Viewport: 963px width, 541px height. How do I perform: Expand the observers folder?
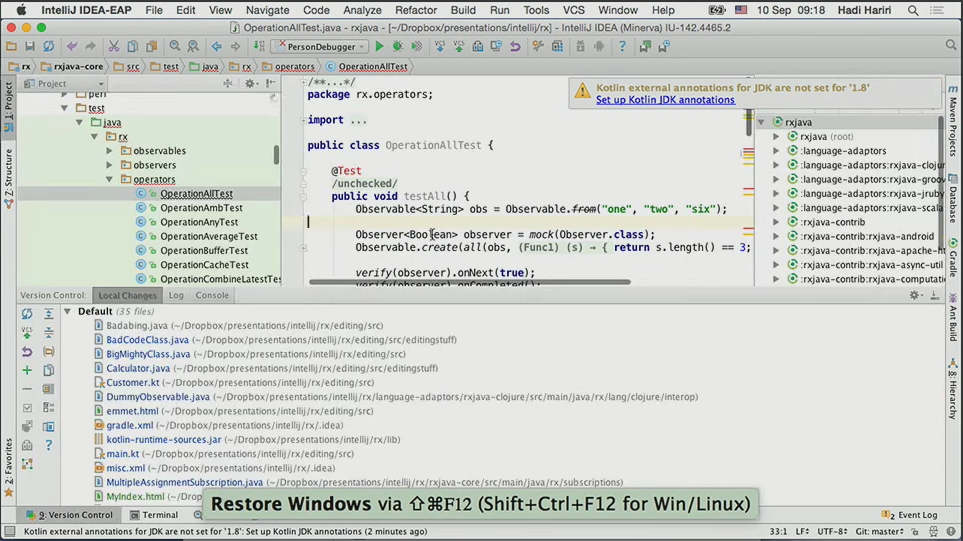[x=109, y=165]
